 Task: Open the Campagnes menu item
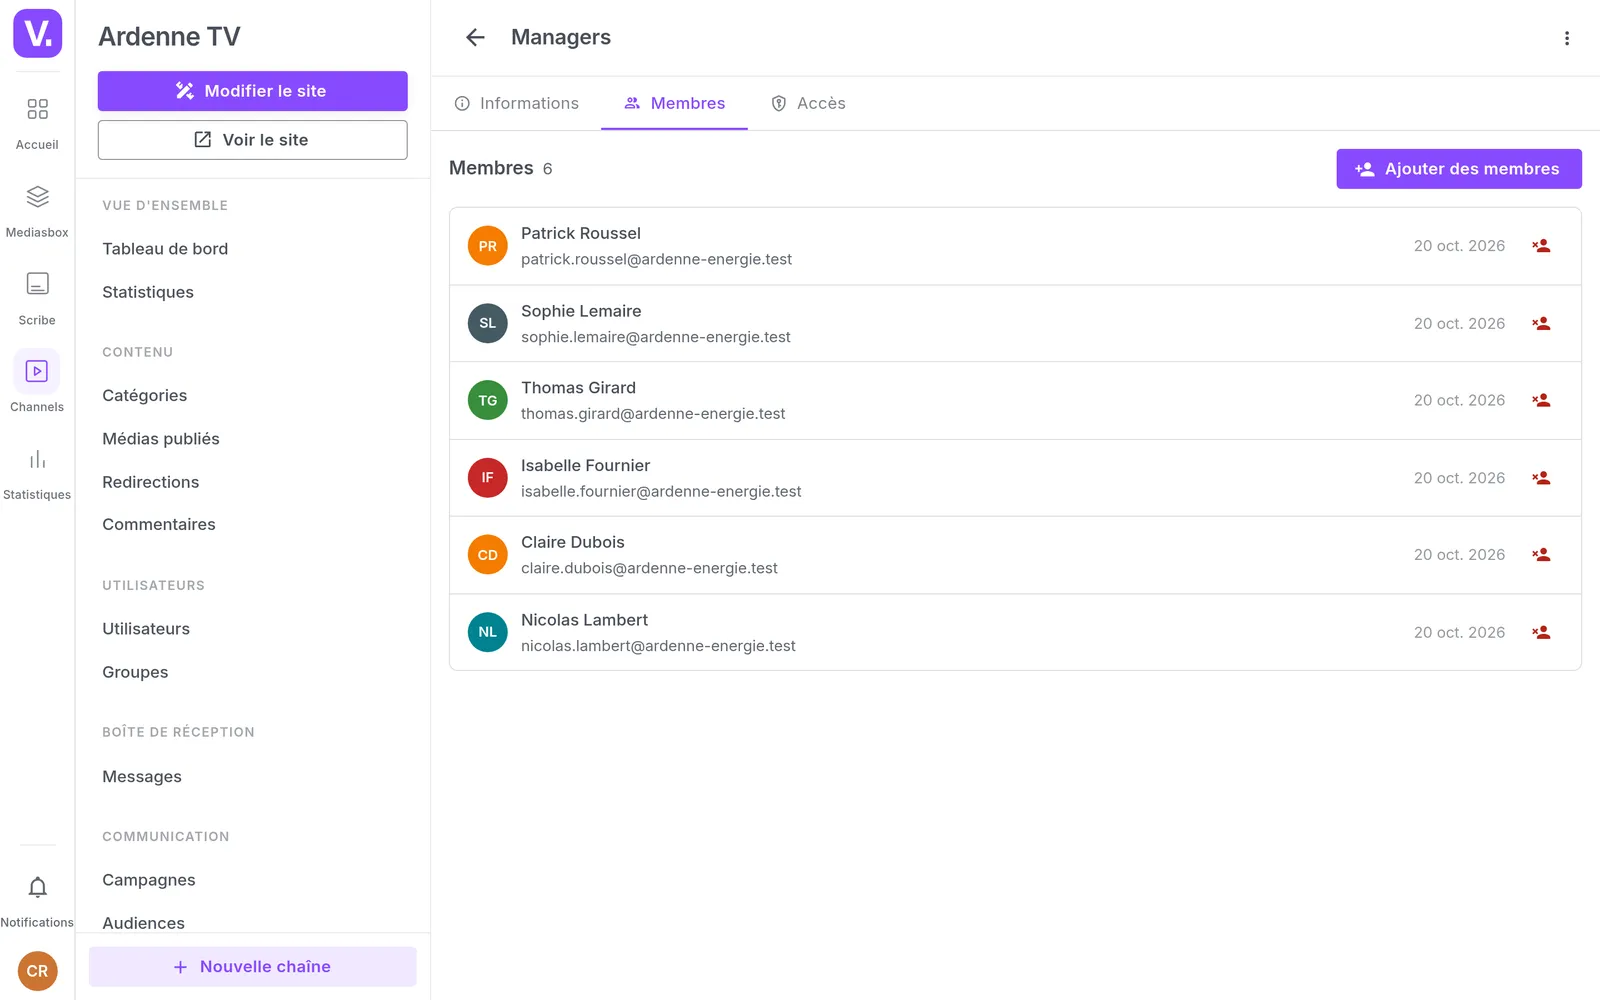pyautogui.click(x=149, y=880)
